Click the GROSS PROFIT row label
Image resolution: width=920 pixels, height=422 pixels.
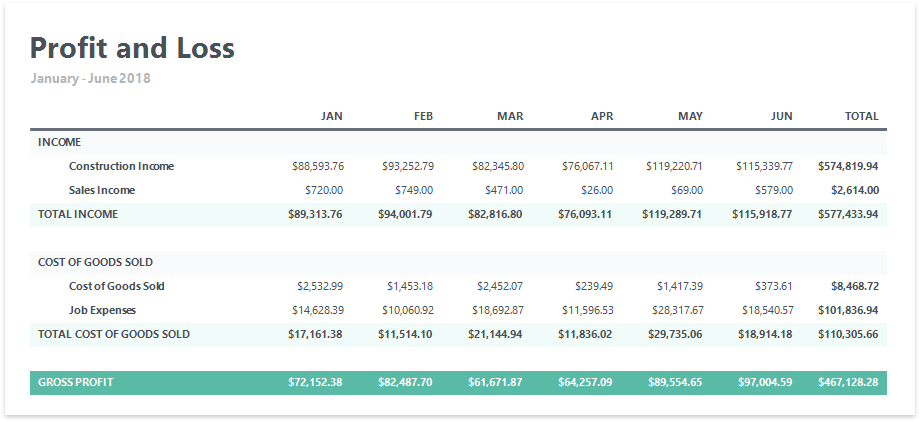pos(75,382)
